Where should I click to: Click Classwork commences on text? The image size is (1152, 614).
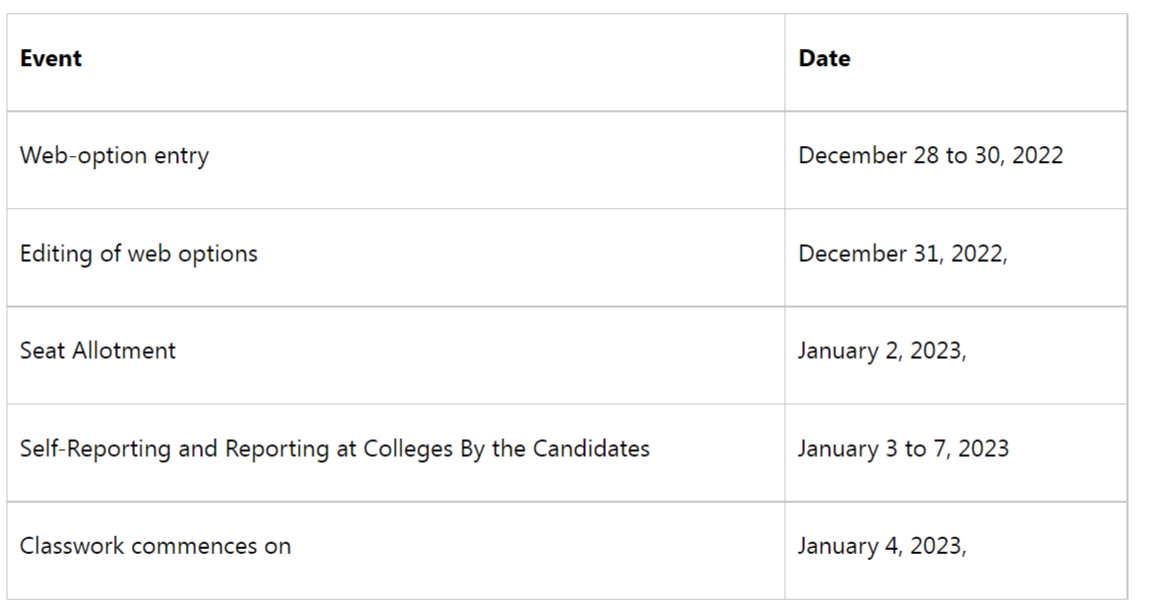point(155,546)
